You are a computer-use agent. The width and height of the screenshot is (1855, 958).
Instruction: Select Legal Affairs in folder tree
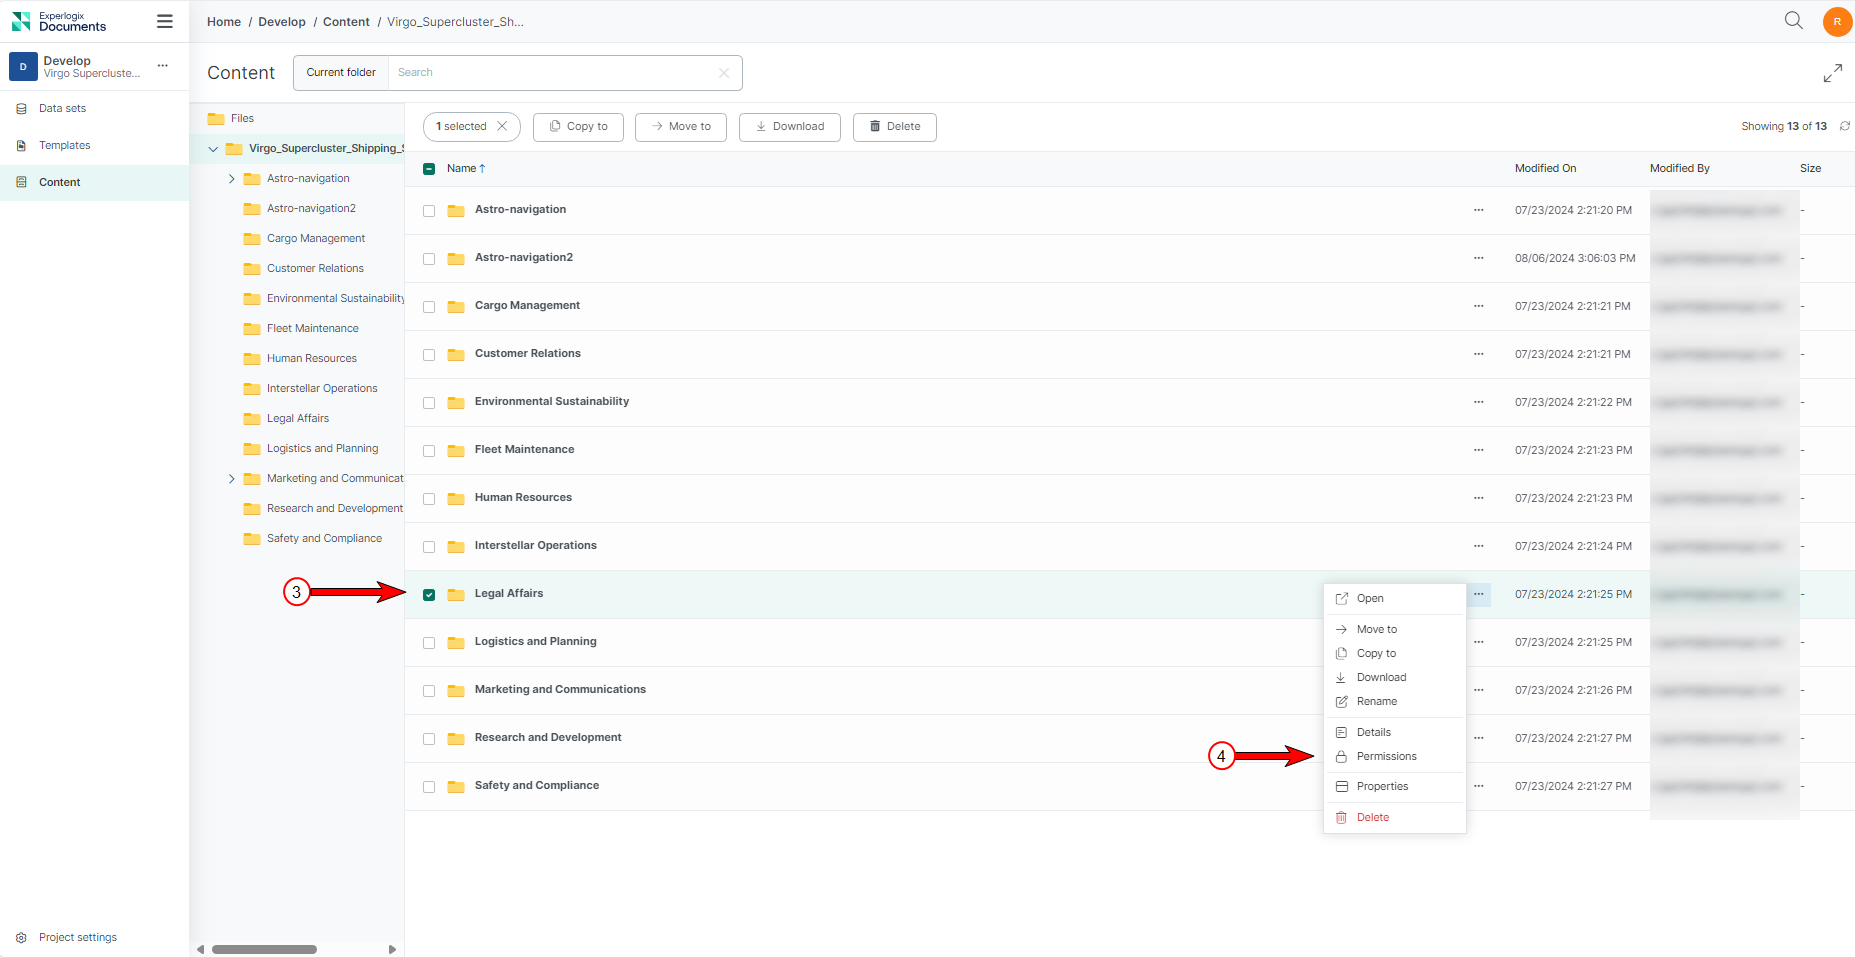pos(298,419)
